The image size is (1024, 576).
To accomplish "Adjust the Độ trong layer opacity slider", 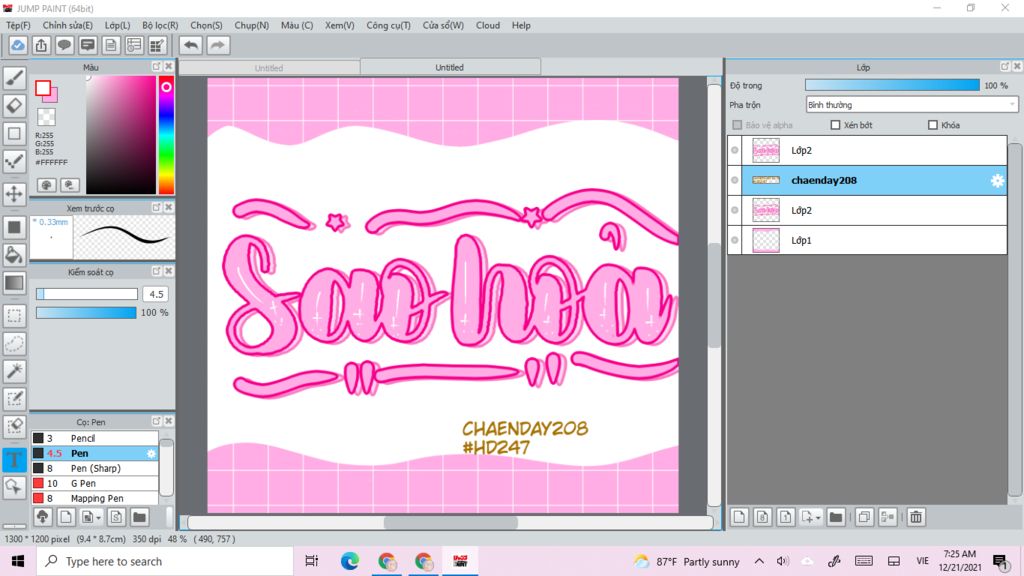I will click(x=892, y=86).
